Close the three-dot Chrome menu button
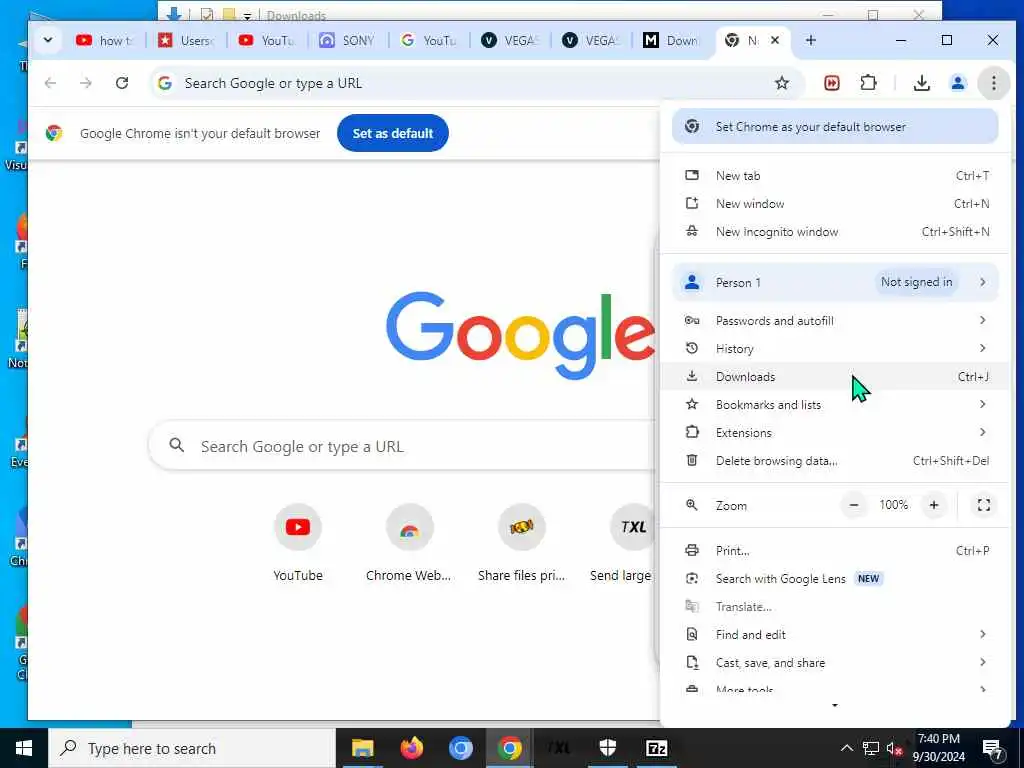The height and width of the screenshot is (768, 1024). click(993, 83)
